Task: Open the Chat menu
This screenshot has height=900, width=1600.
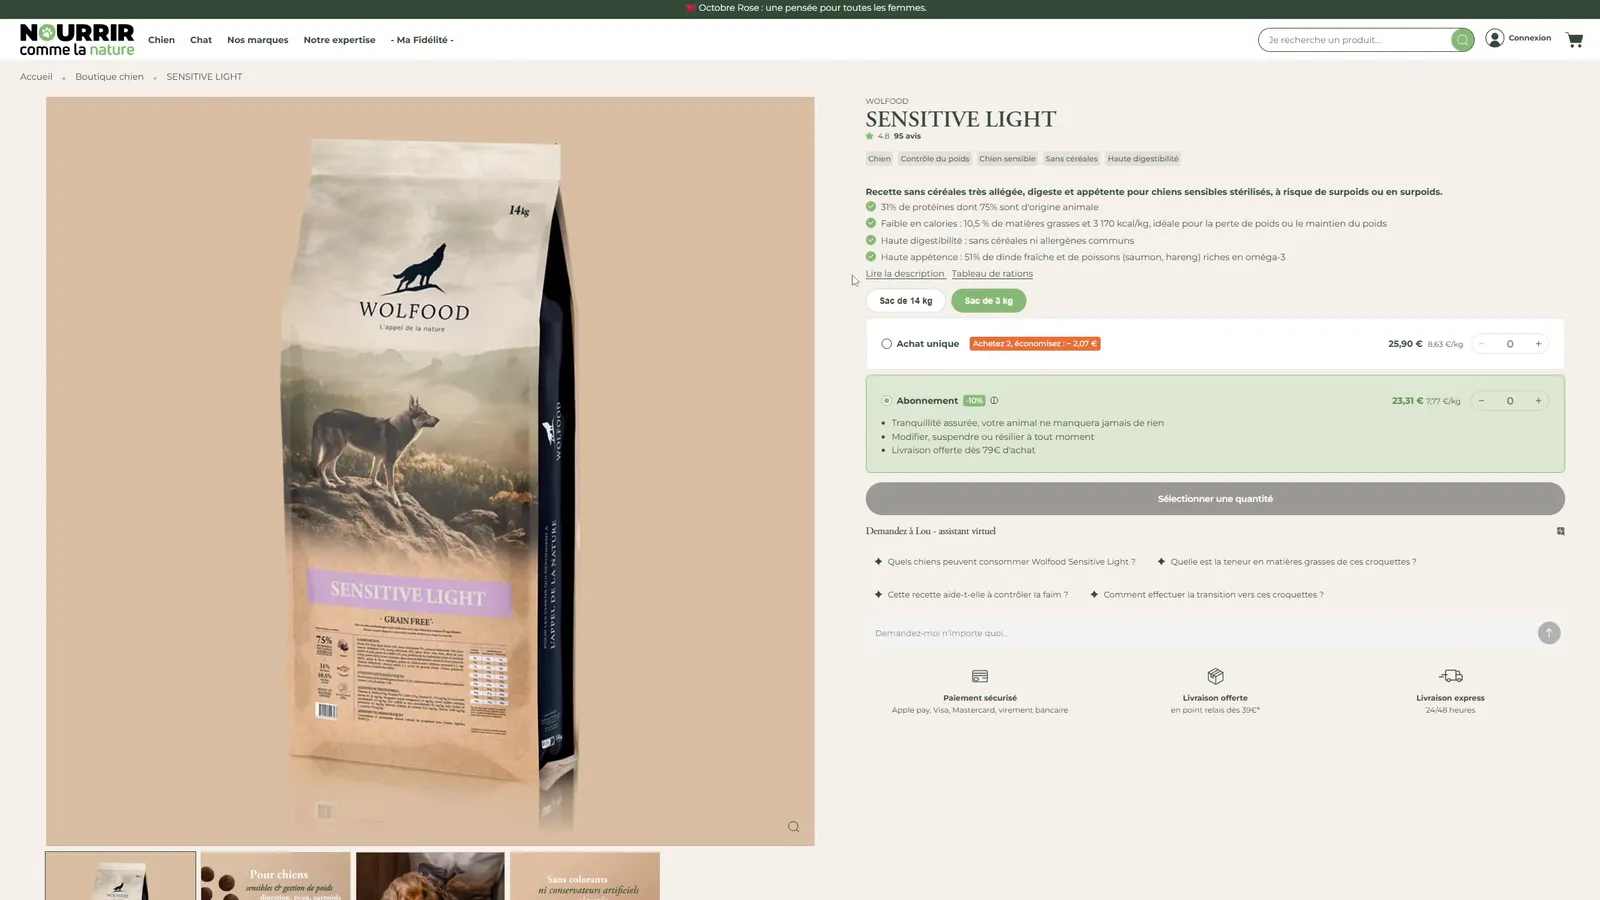Action: coord(201,40)
